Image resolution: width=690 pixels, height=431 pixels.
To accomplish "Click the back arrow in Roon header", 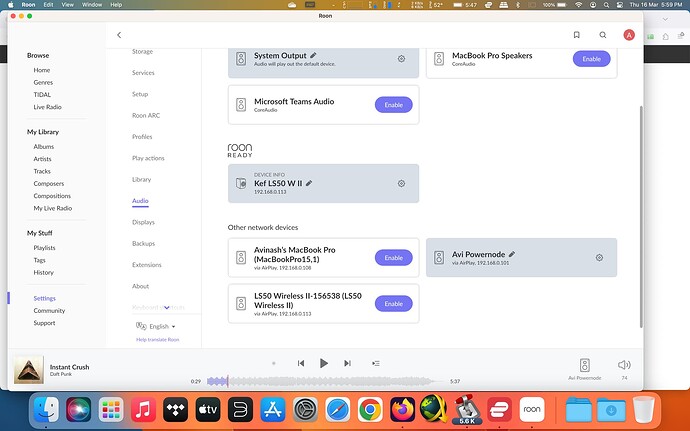I will point(119,35).
